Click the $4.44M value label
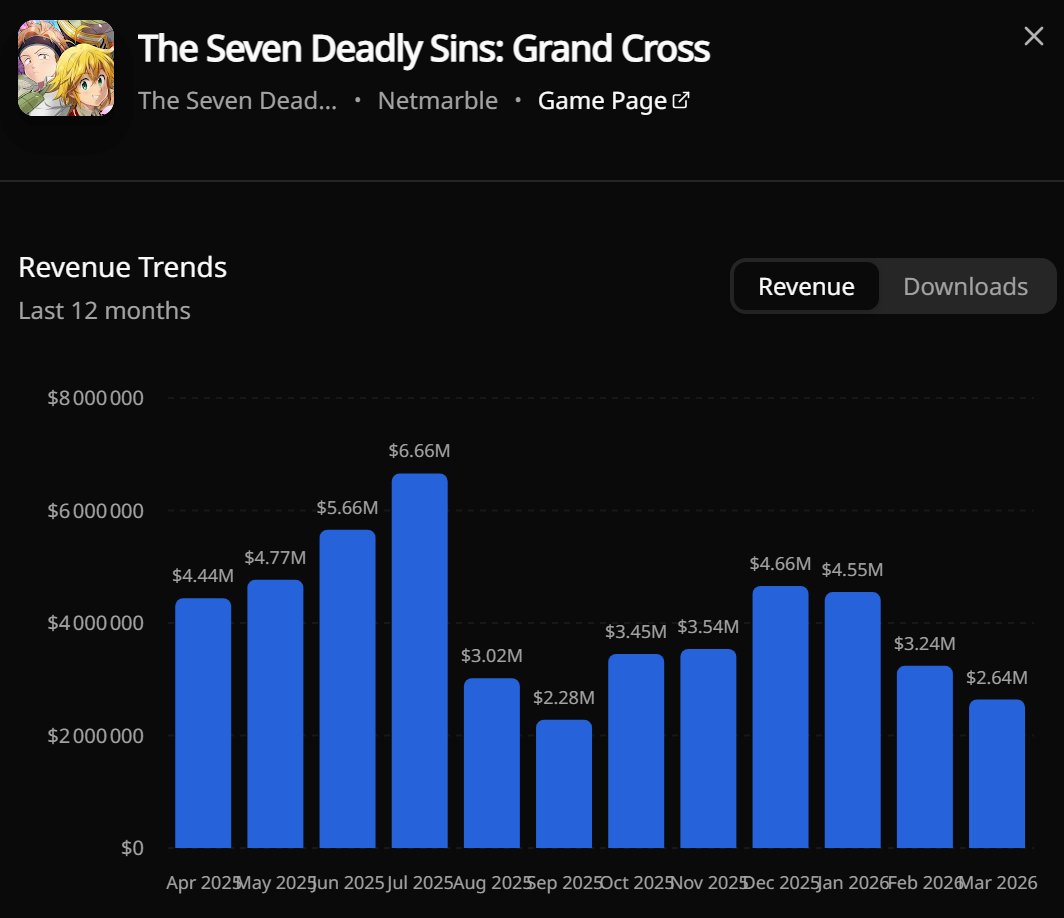Viewport: 1064px width, 918px height. coord(203,575)
